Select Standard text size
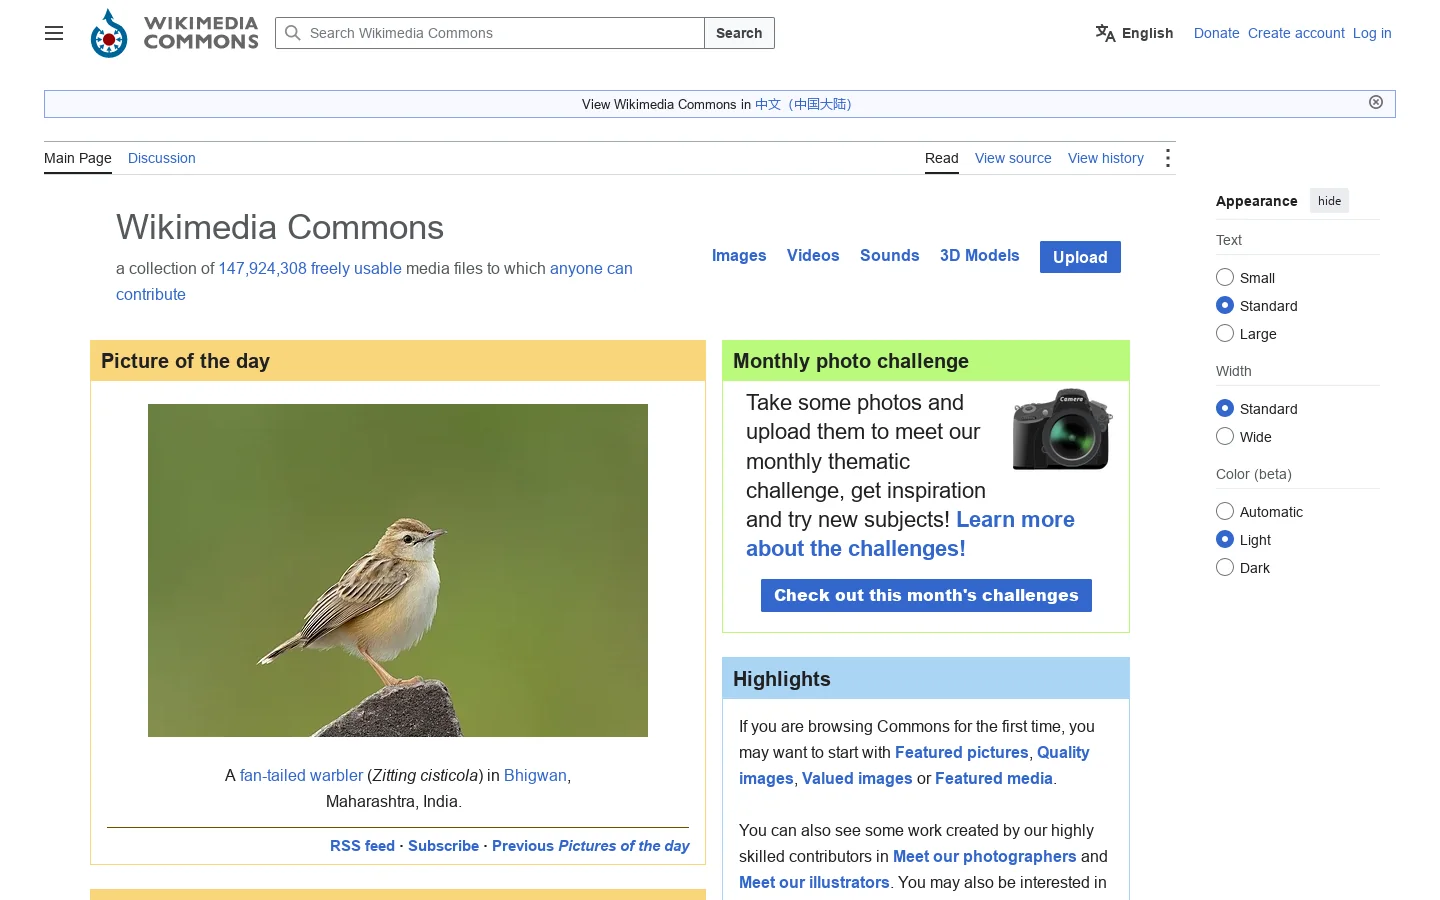The image size is (1440, 900). click(1225, 305)
